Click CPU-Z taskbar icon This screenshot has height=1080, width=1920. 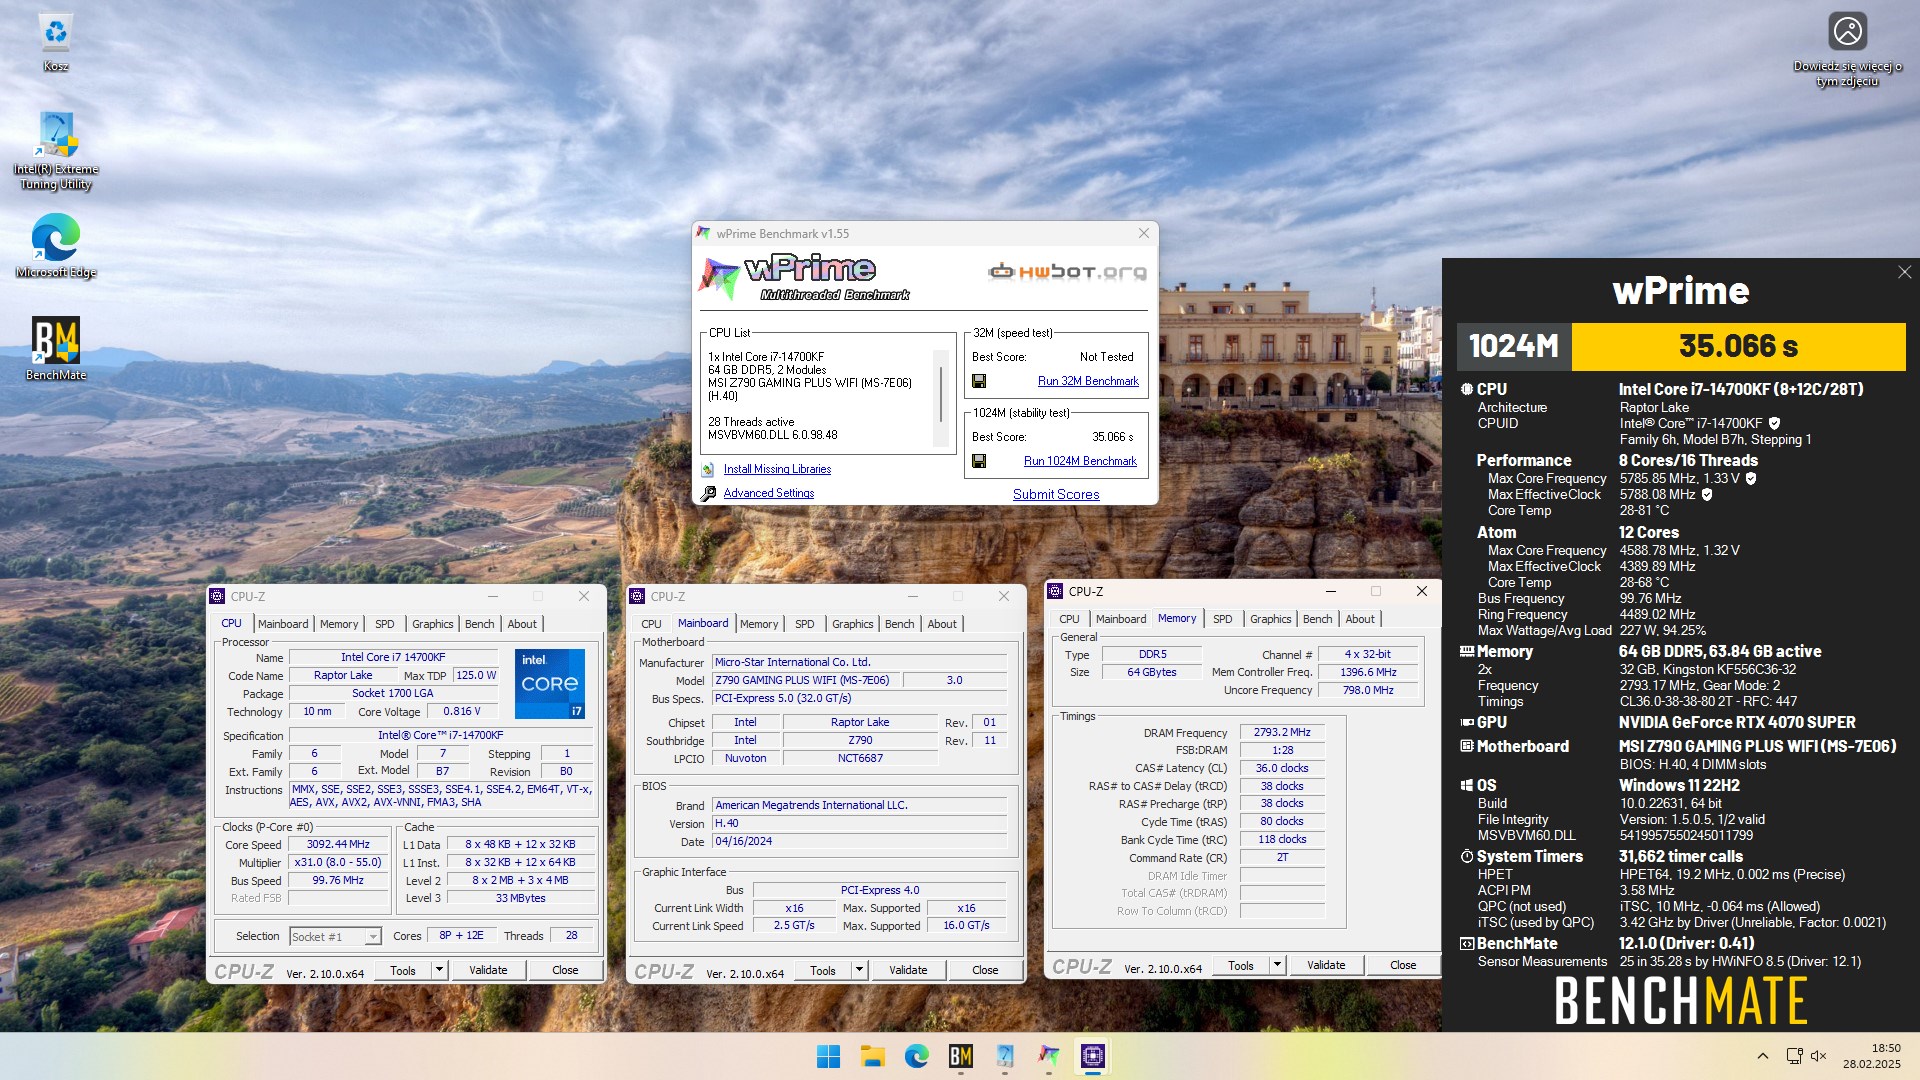(x=1092, y=1056)
